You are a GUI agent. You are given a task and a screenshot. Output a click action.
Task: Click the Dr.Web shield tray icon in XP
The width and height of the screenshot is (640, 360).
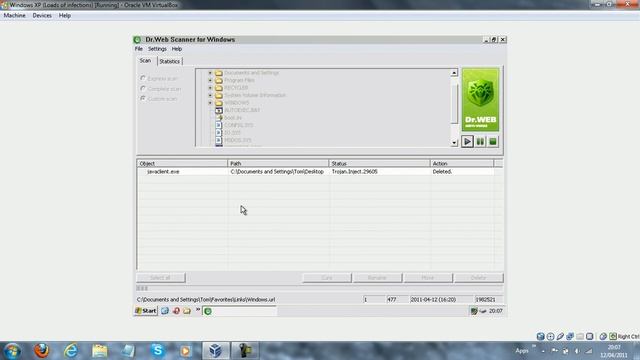point(474,311)
